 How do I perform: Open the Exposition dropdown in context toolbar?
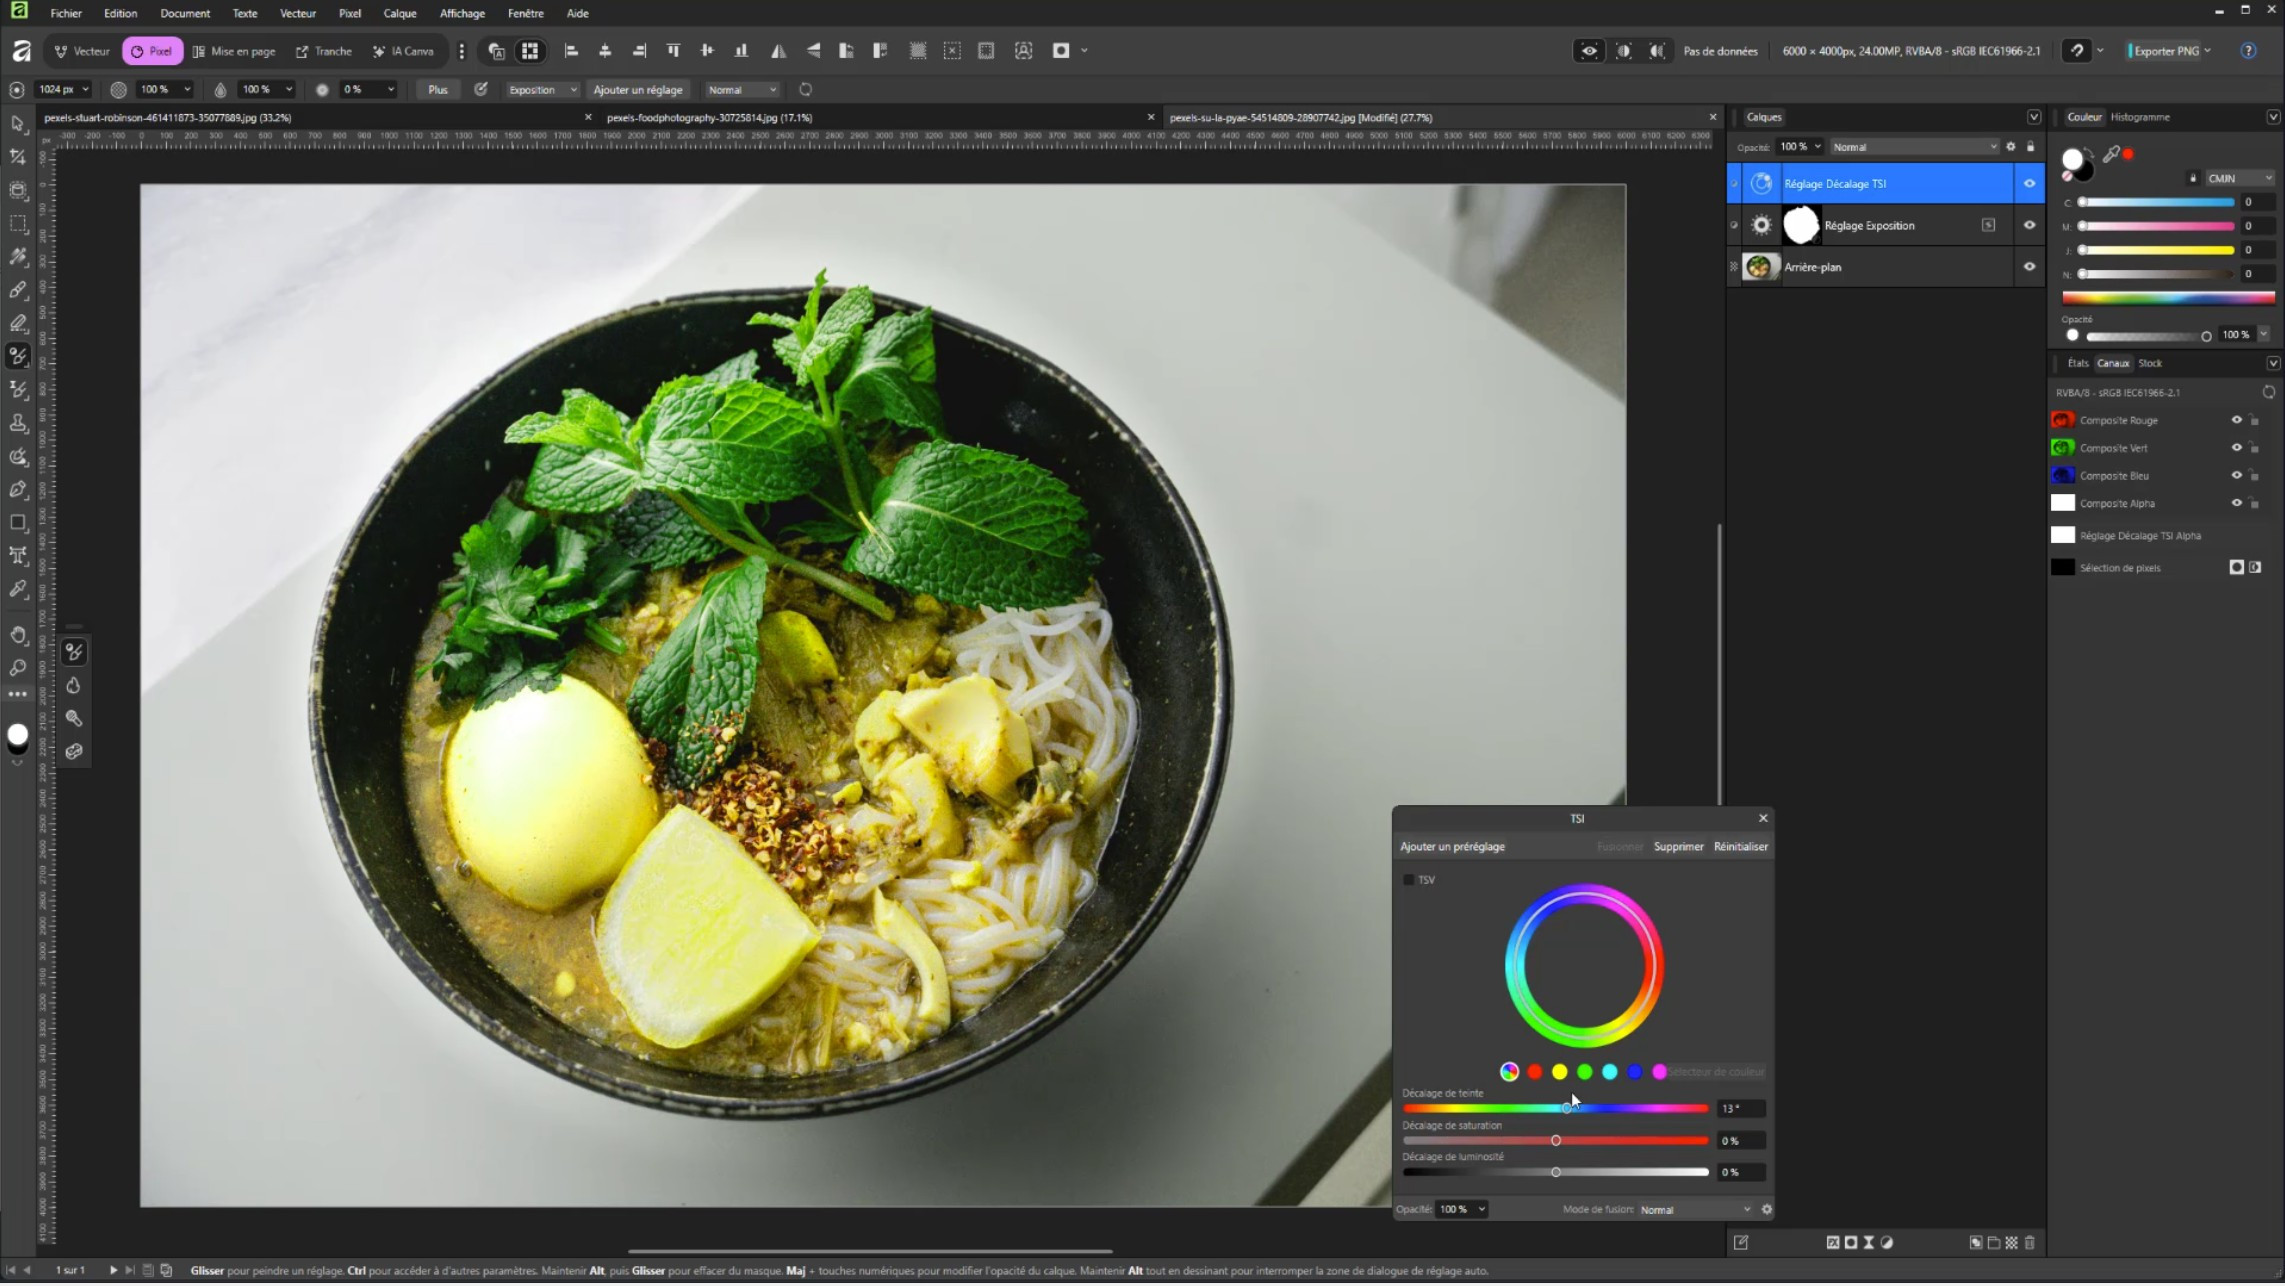point(542,90)
